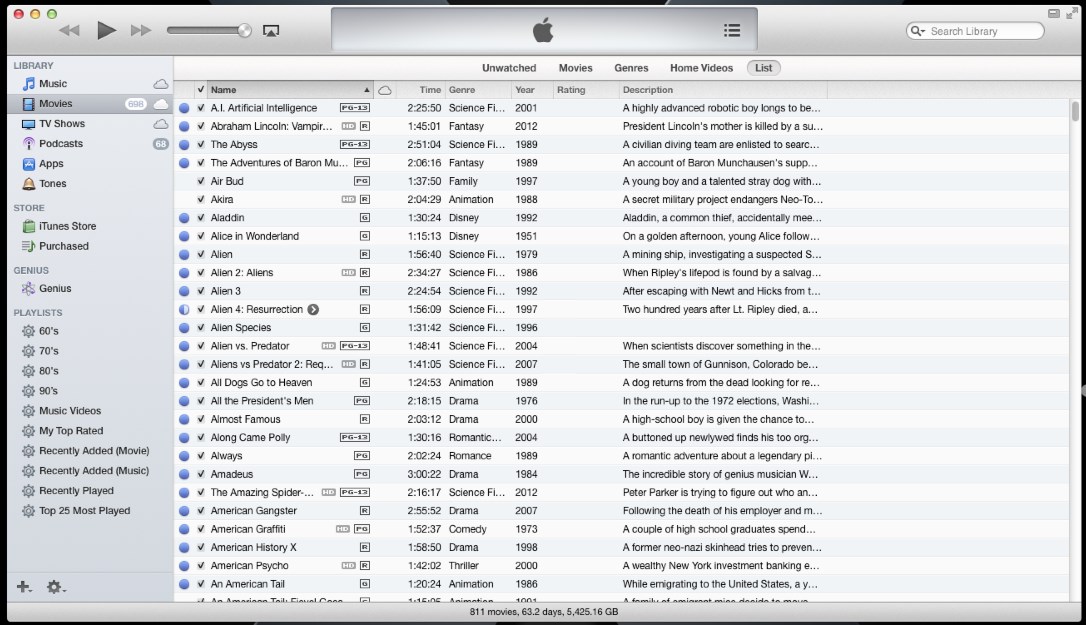The height and width of the screenshot is (625, 1086).
Task: Uncheck the American Gangster checkbox
Action: [x=201, y=511]
